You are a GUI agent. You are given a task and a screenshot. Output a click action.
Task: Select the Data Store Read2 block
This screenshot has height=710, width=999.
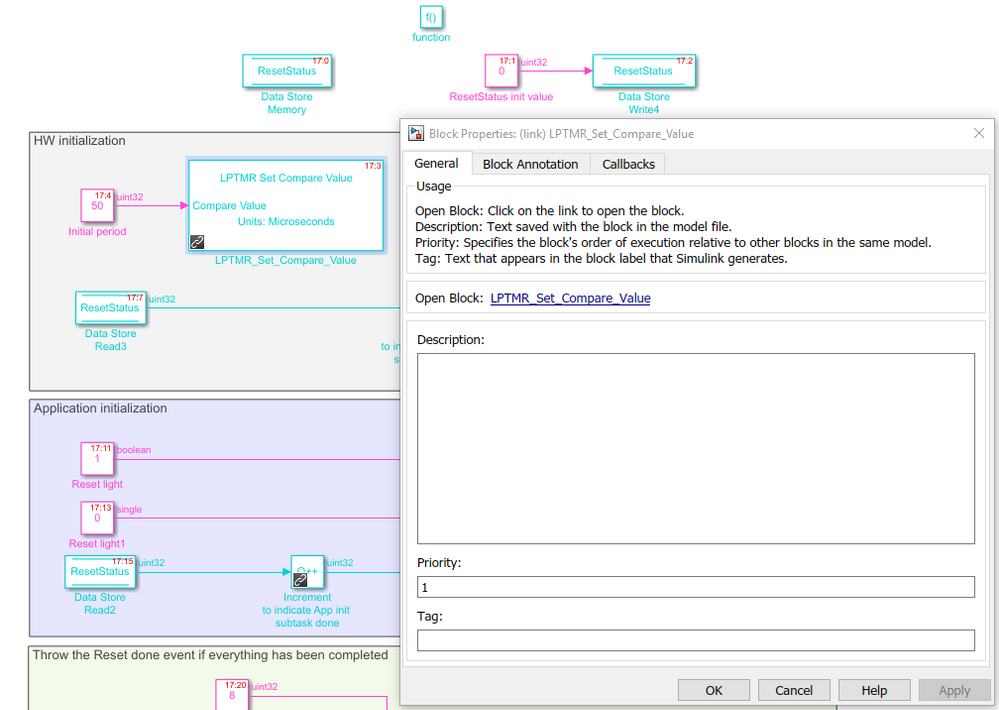[99, 572]
